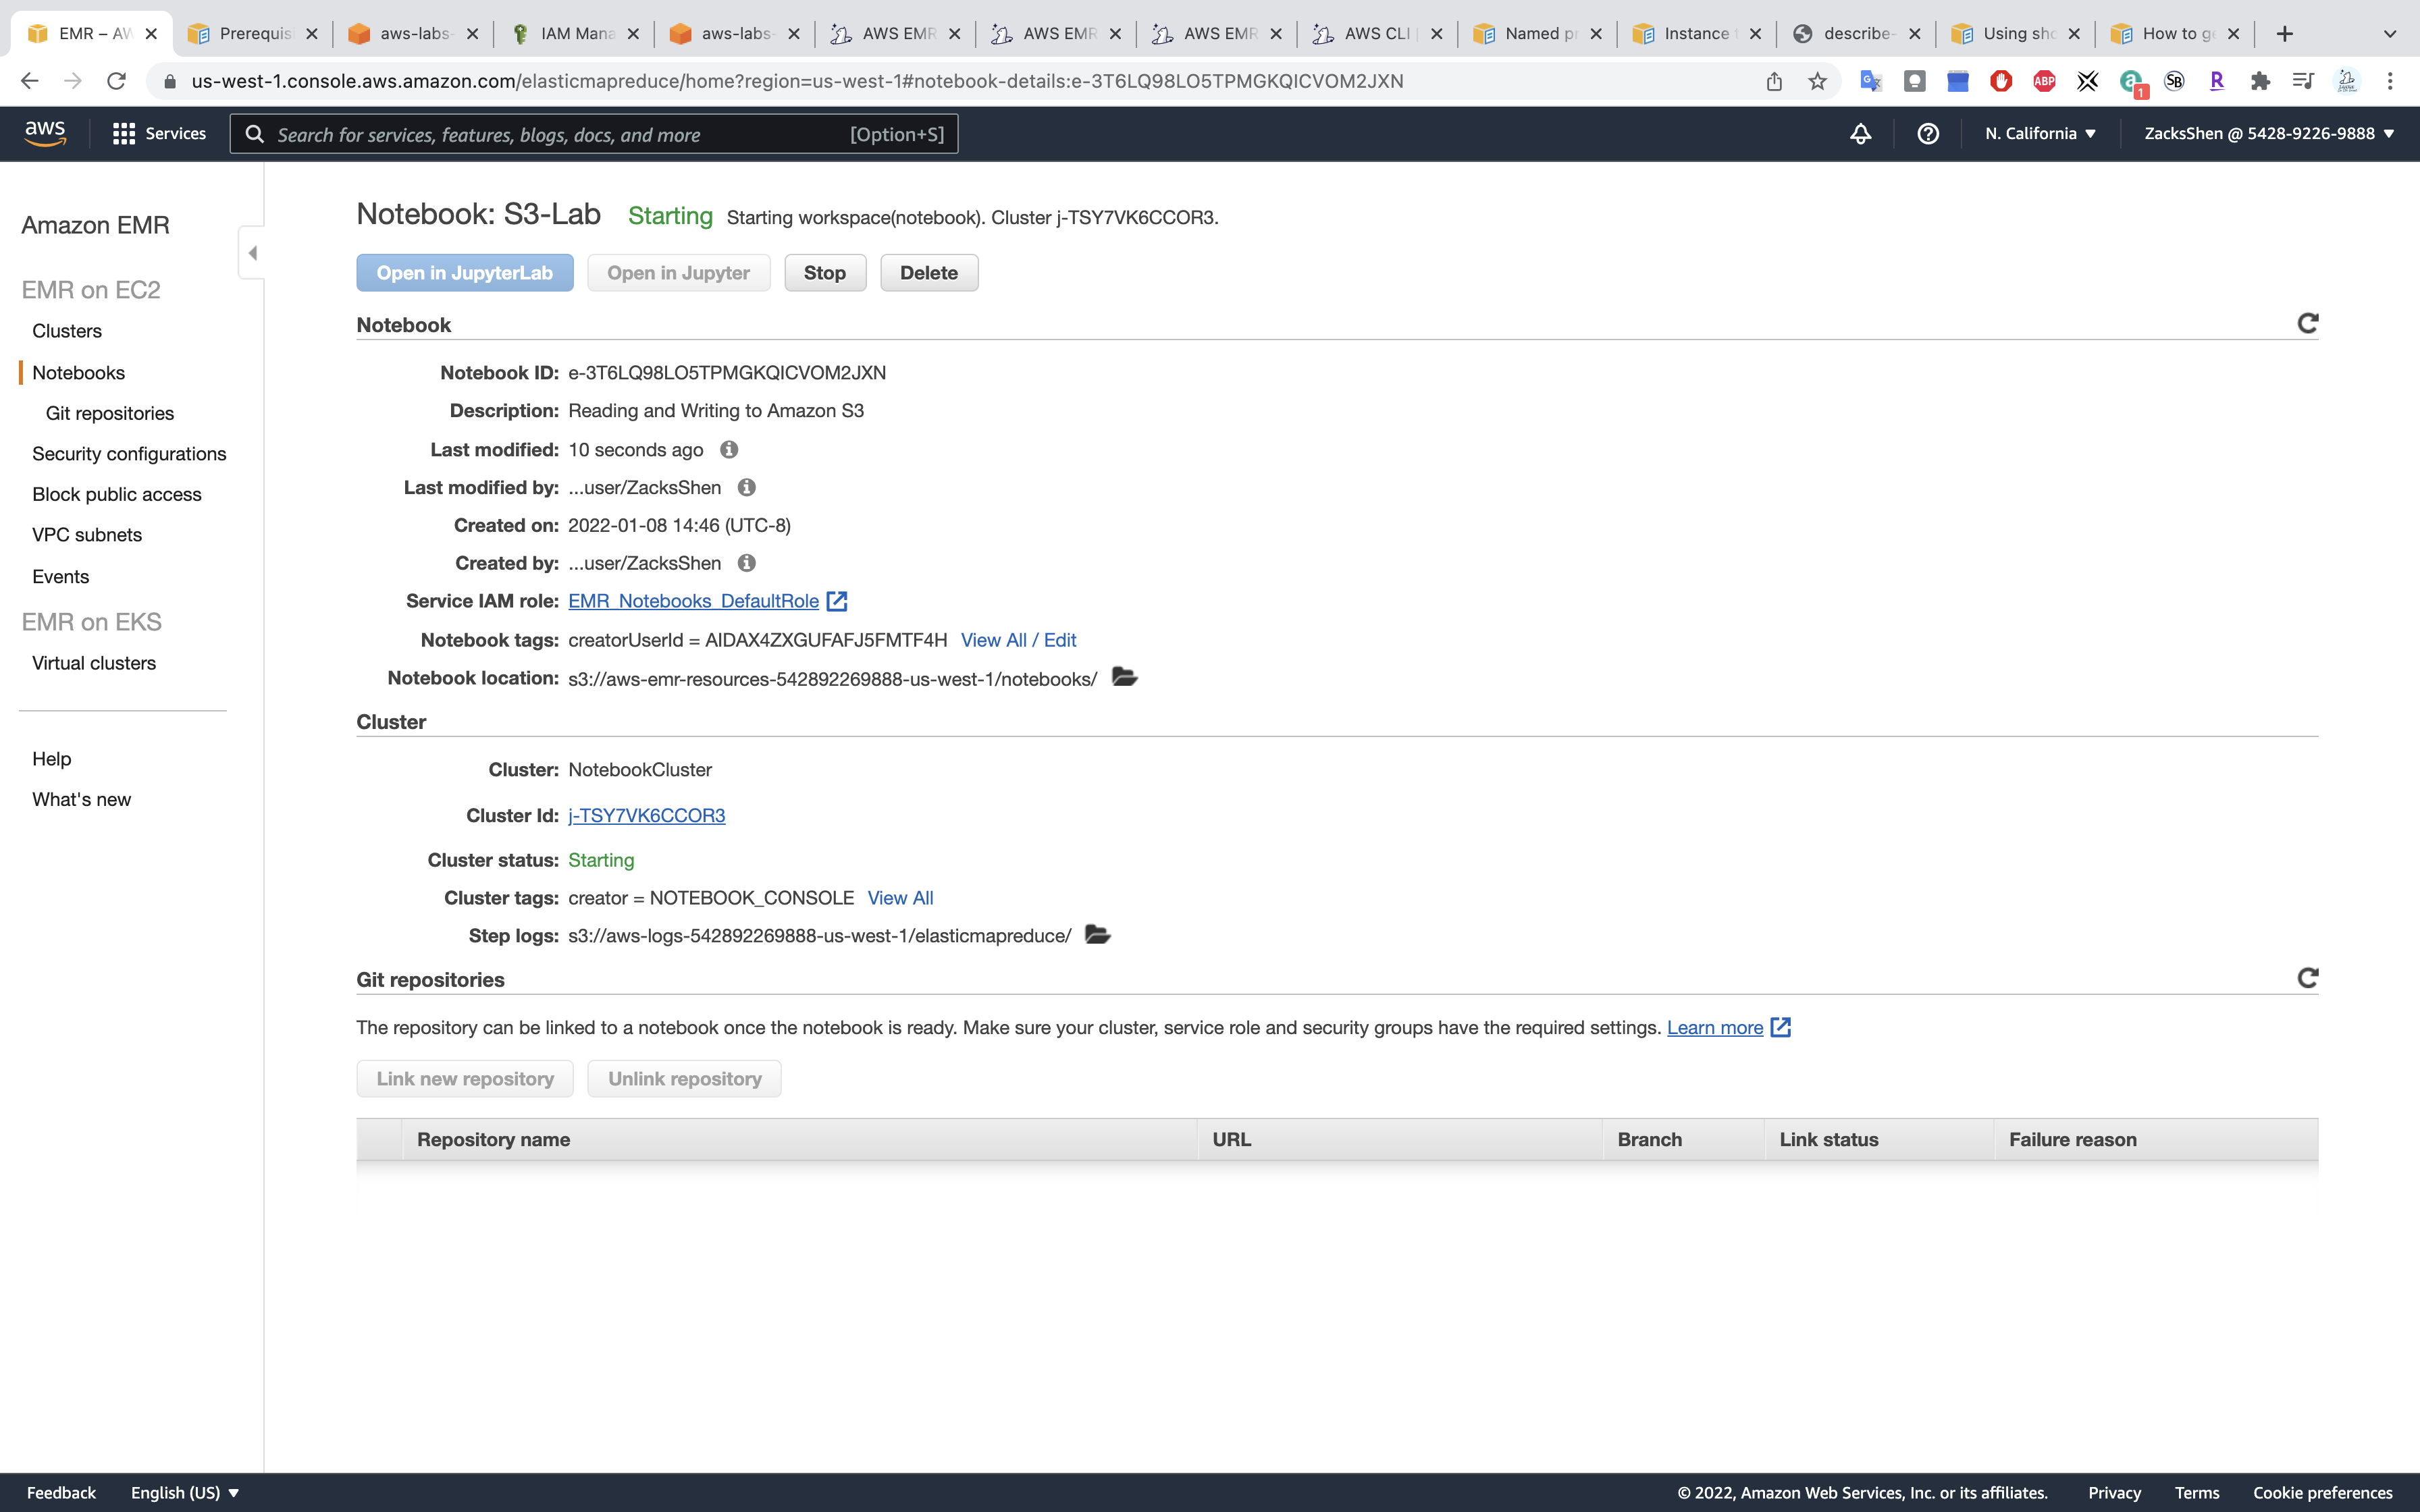This screenshot has width=2420, height=1512.
Task: Refresh the Notebook section with its reload icon
Action: [2307, 323]
